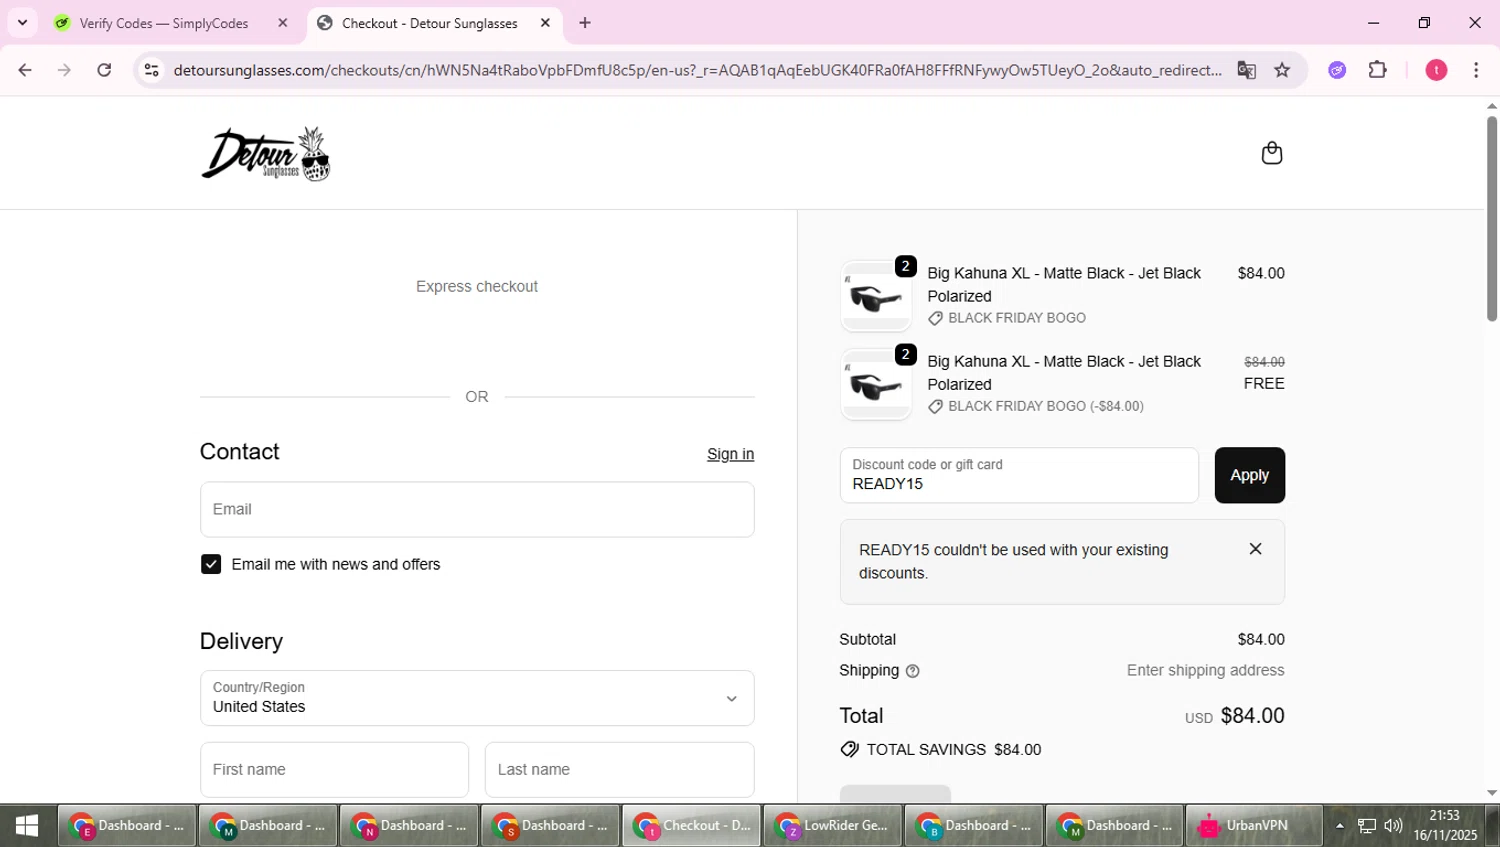Switch to LowRider Ge... taskbar window
The height and width of the screenshot is (847, 1500).
(x=833, y=826)
